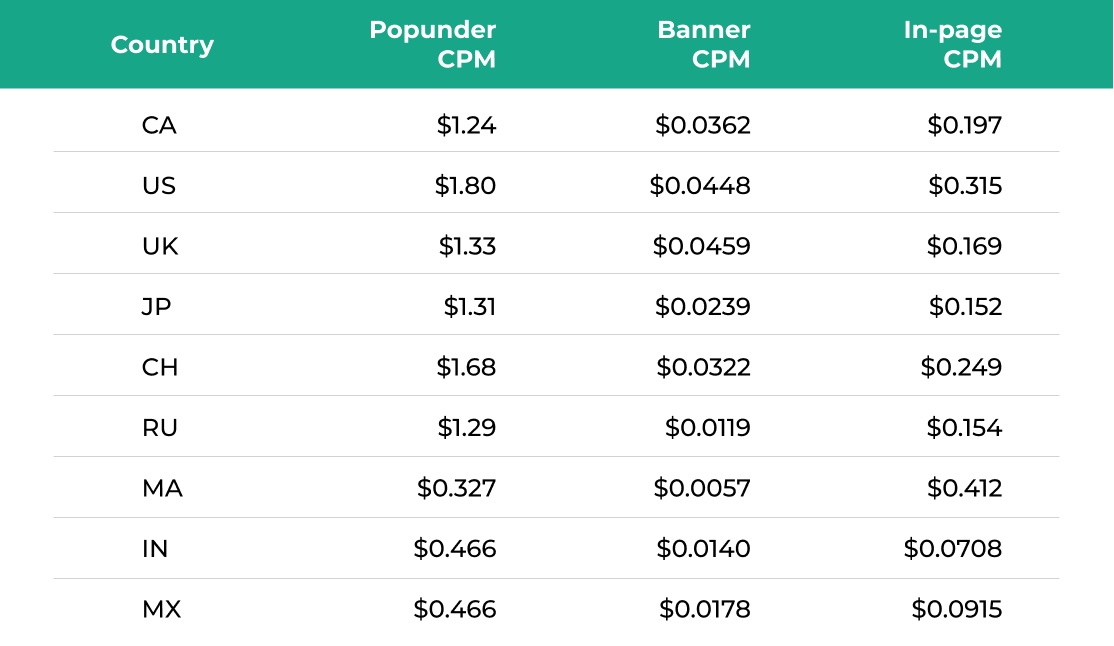Image resolution: width=1114 pixels, height=646 pixels.
Task: Click the Country column header
Action: coord(162,45)
